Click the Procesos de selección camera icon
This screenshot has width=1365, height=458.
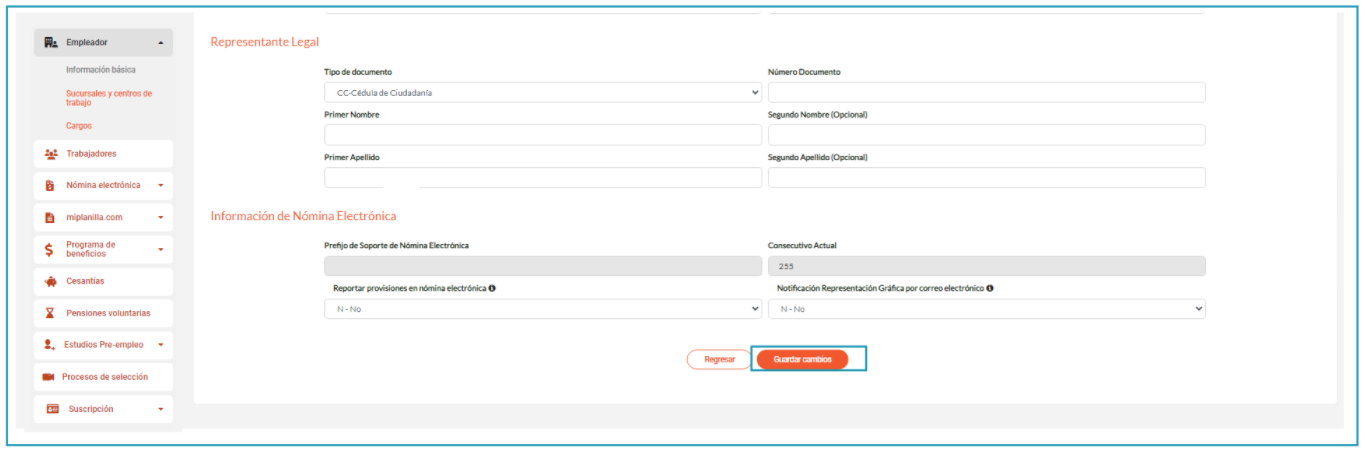coord(48,377)
